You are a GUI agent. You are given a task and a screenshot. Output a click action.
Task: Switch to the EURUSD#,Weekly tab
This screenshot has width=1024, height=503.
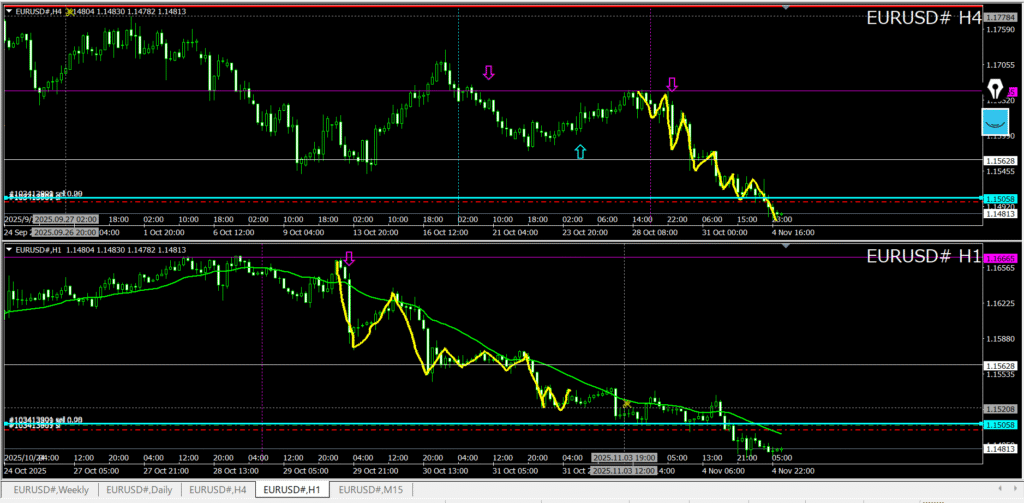point(49,489)
